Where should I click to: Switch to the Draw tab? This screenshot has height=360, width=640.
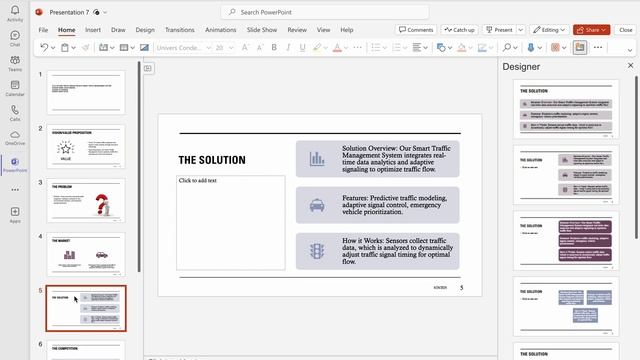tap(118, 30)
